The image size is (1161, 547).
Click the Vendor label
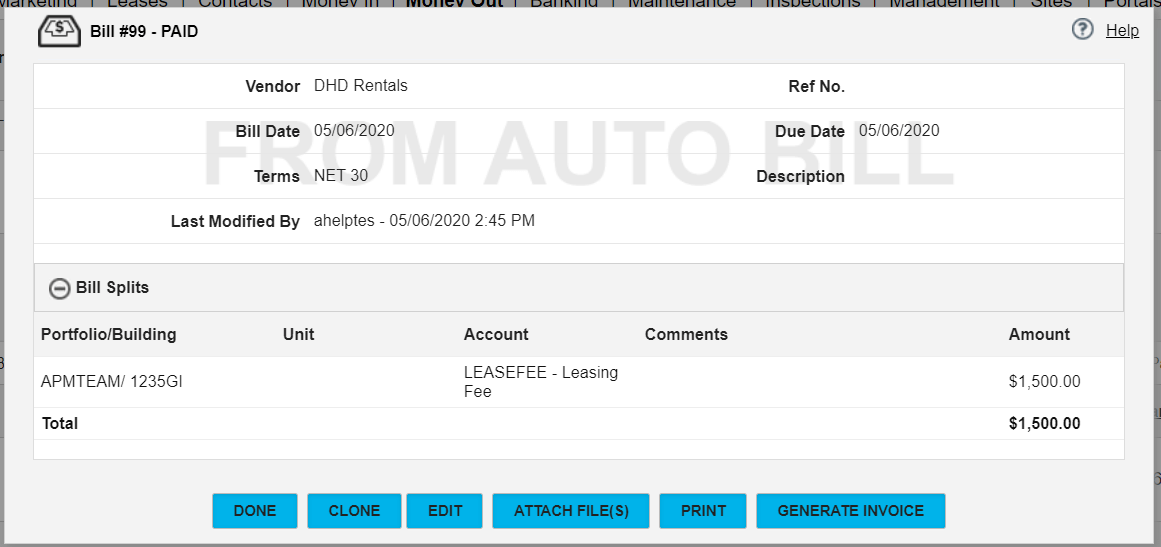[272, 87]
